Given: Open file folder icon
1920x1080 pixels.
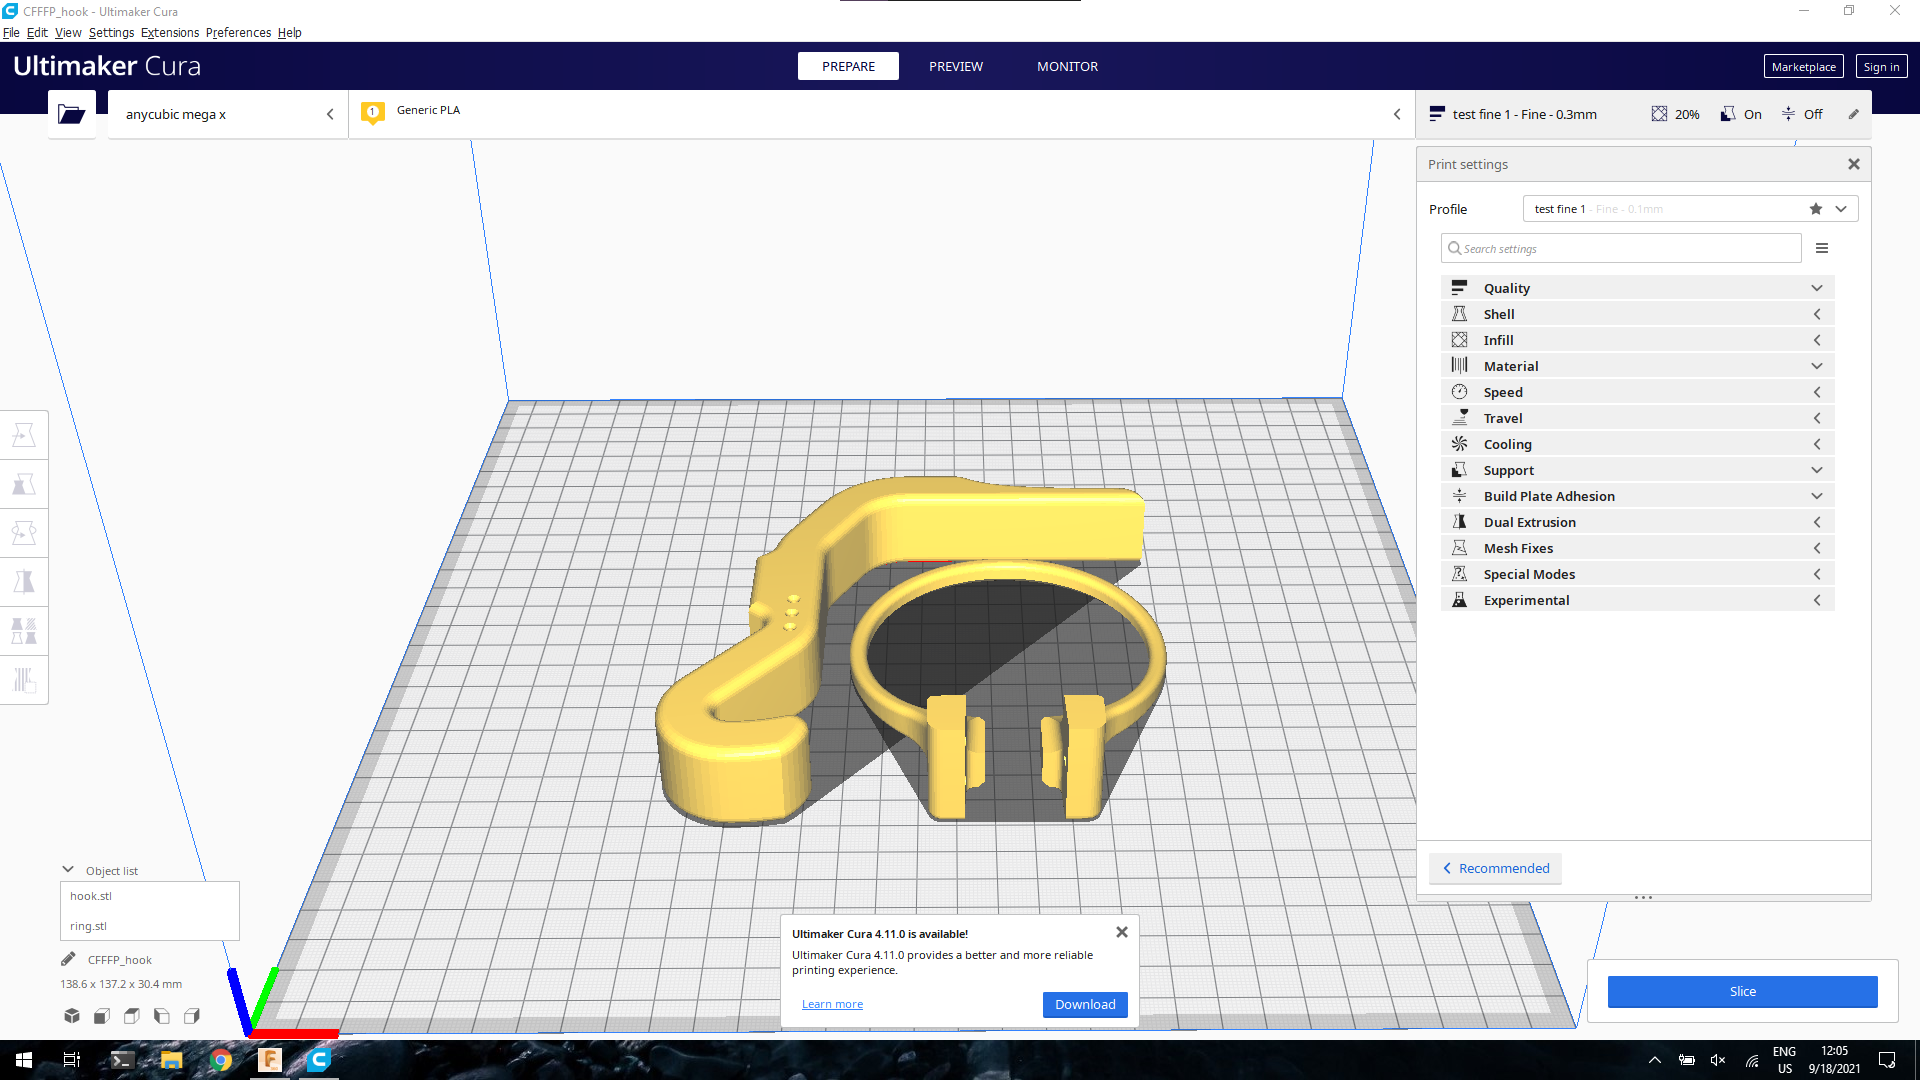Looking at the screenshot, I should point(71,114).
